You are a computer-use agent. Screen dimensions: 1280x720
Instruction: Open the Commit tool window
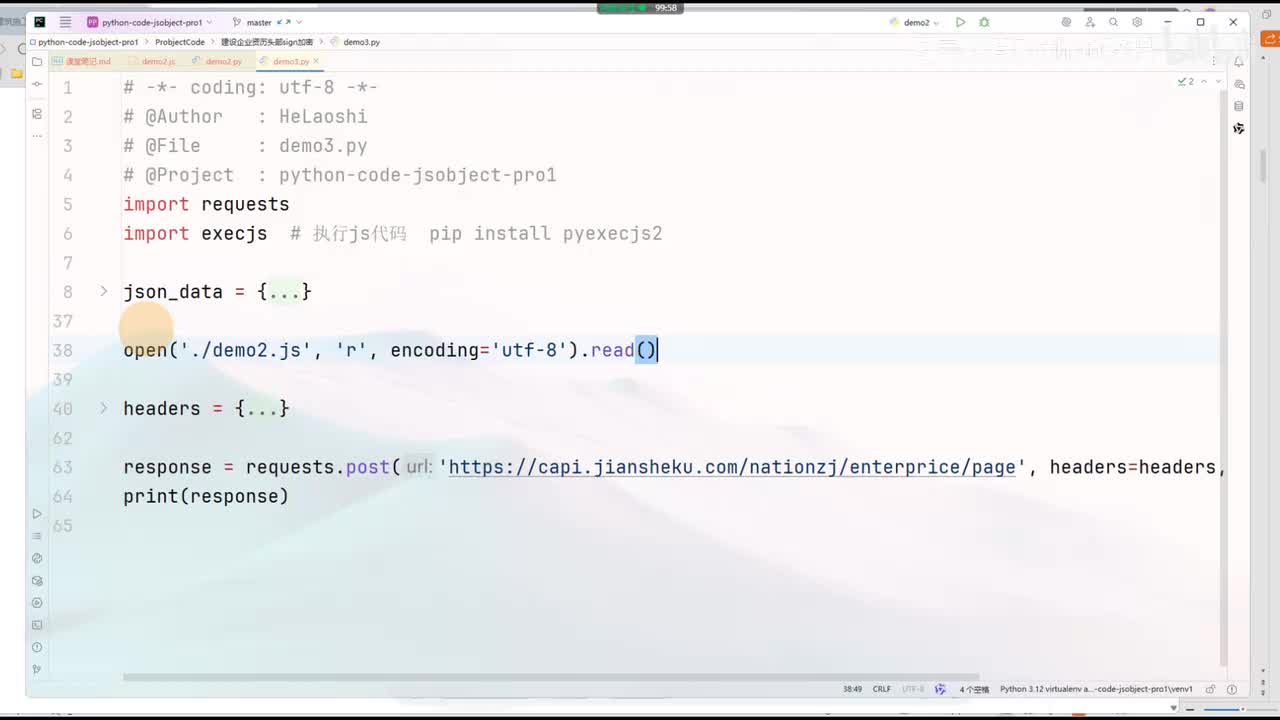coord(37,84)
